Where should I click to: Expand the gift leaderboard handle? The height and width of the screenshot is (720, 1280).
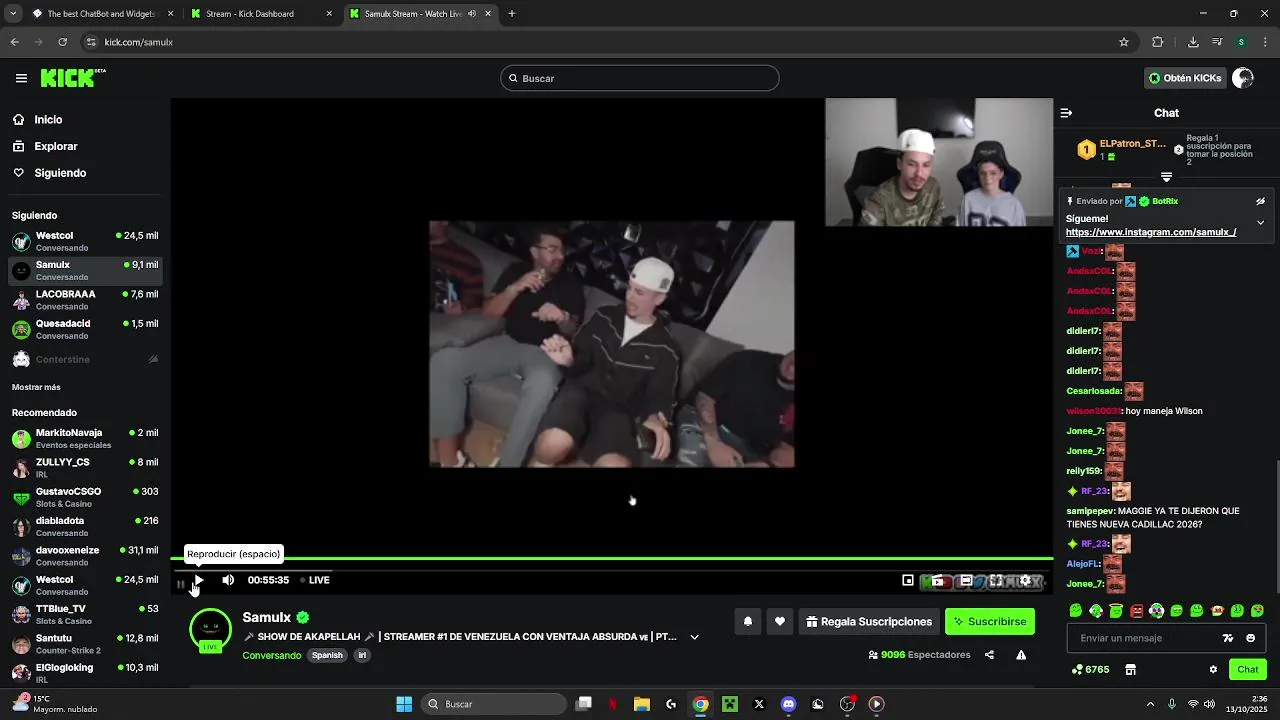tap(1166, 177)
